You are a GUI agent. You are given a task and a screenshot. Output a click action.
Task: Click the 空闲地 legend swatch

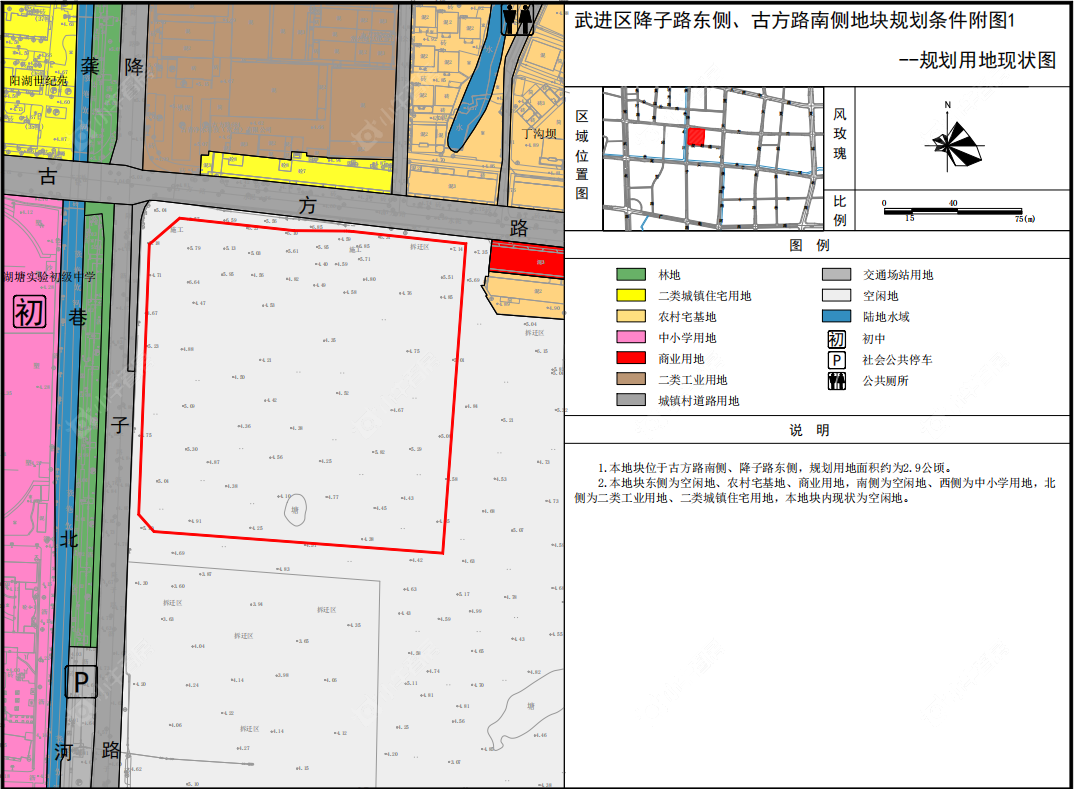tap(836, 296)
